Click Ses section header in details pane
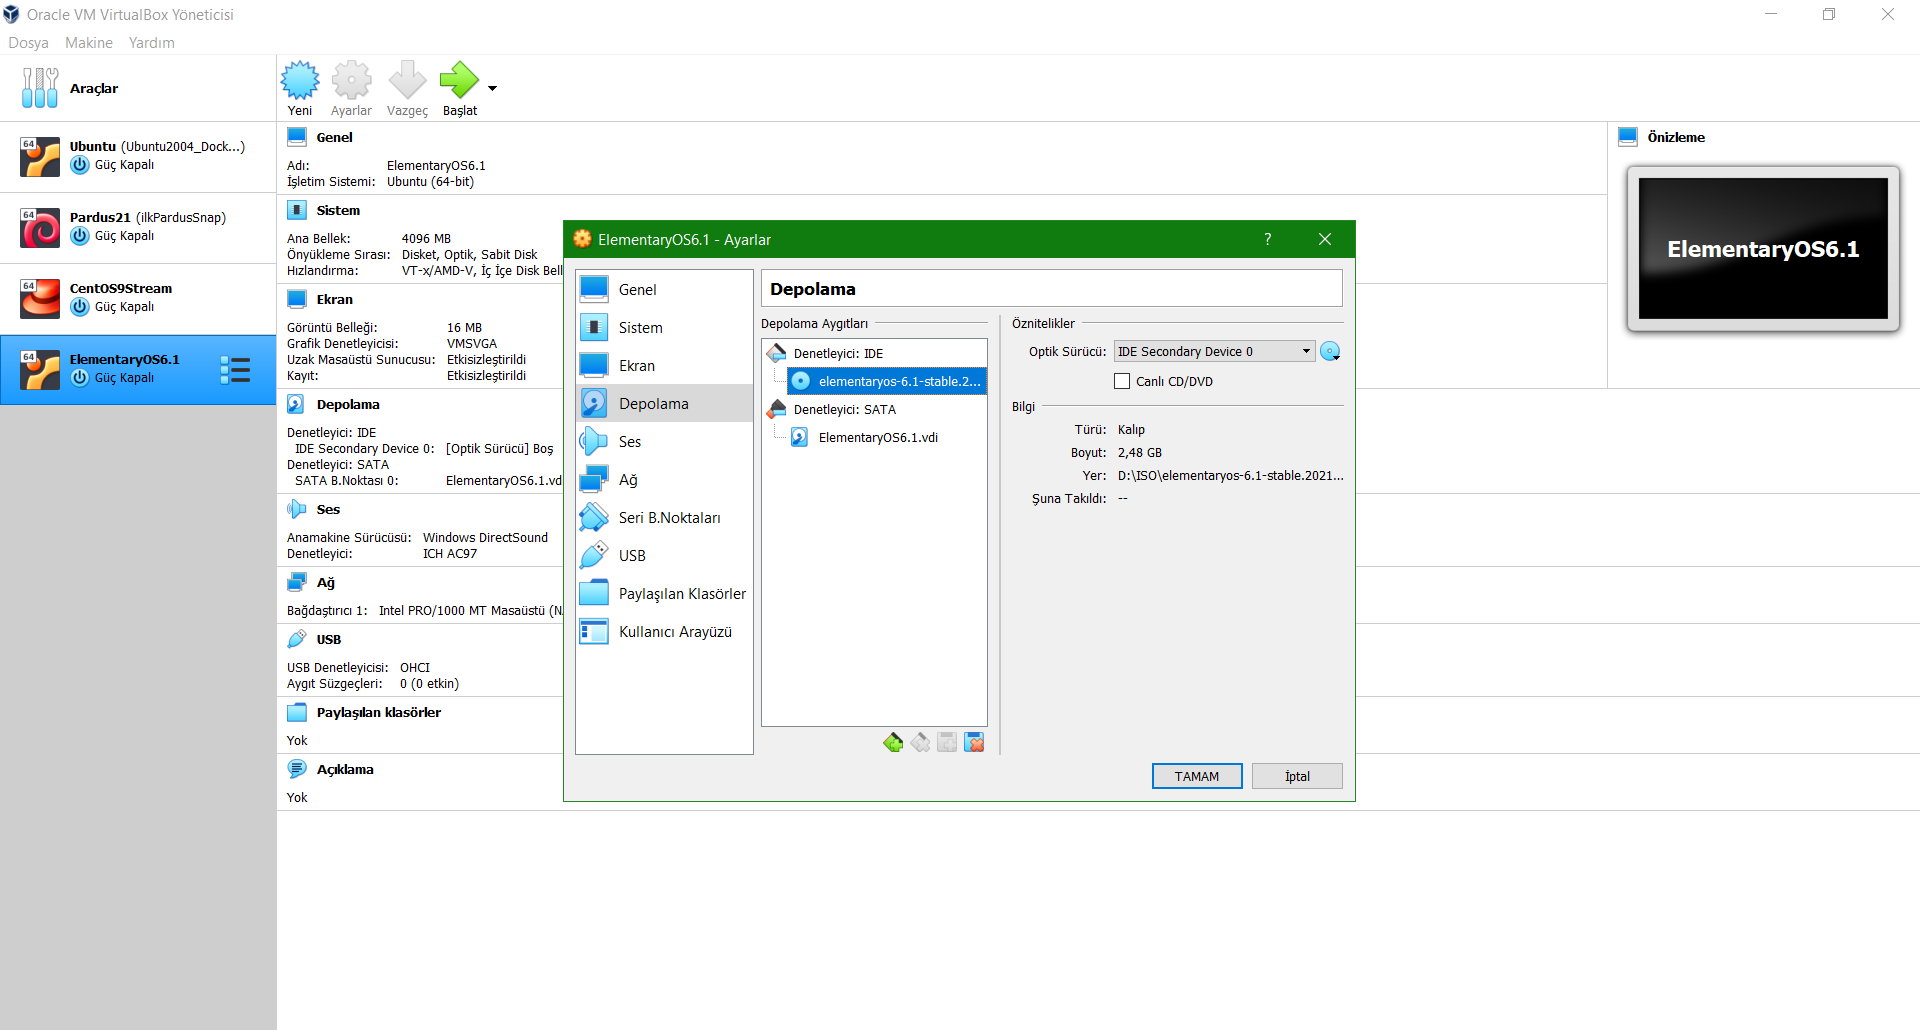Image resolution: width=1920 pixels, height=1030 pixels. pos(328,509)
